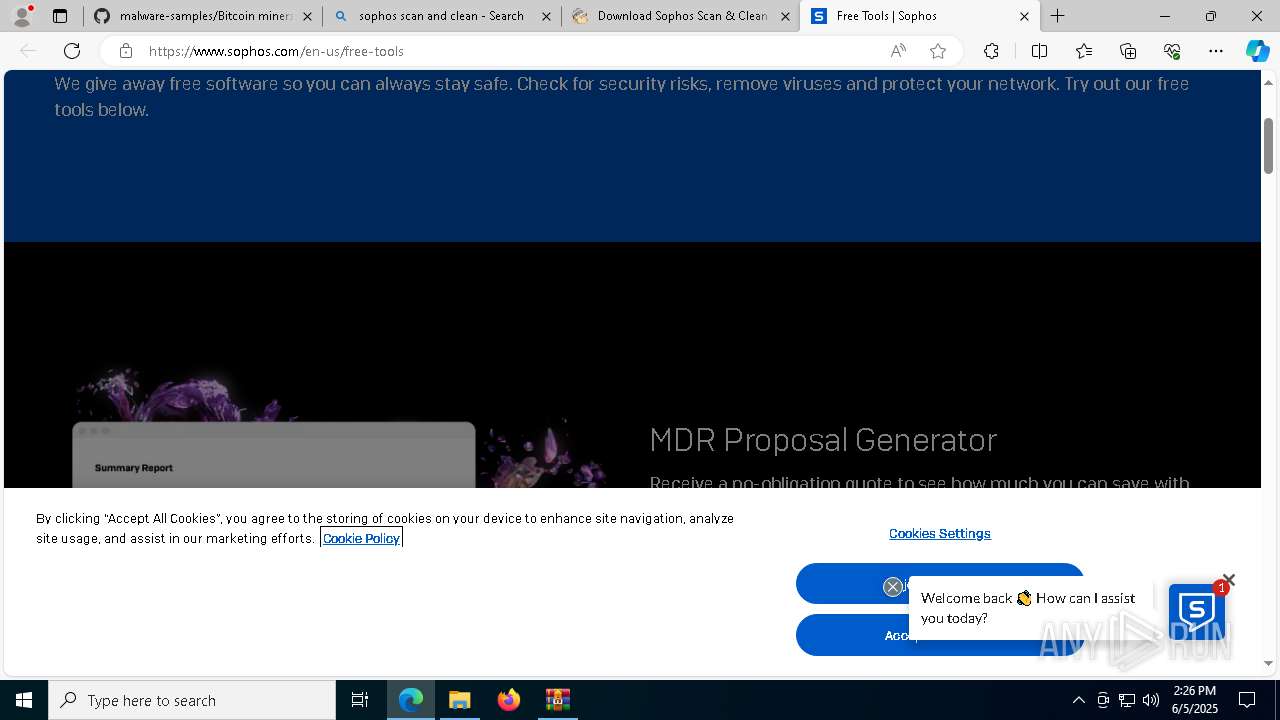The image size is (1280, 720).
Task: Click the scrollbar up arrow
Action: point(1269,81)
